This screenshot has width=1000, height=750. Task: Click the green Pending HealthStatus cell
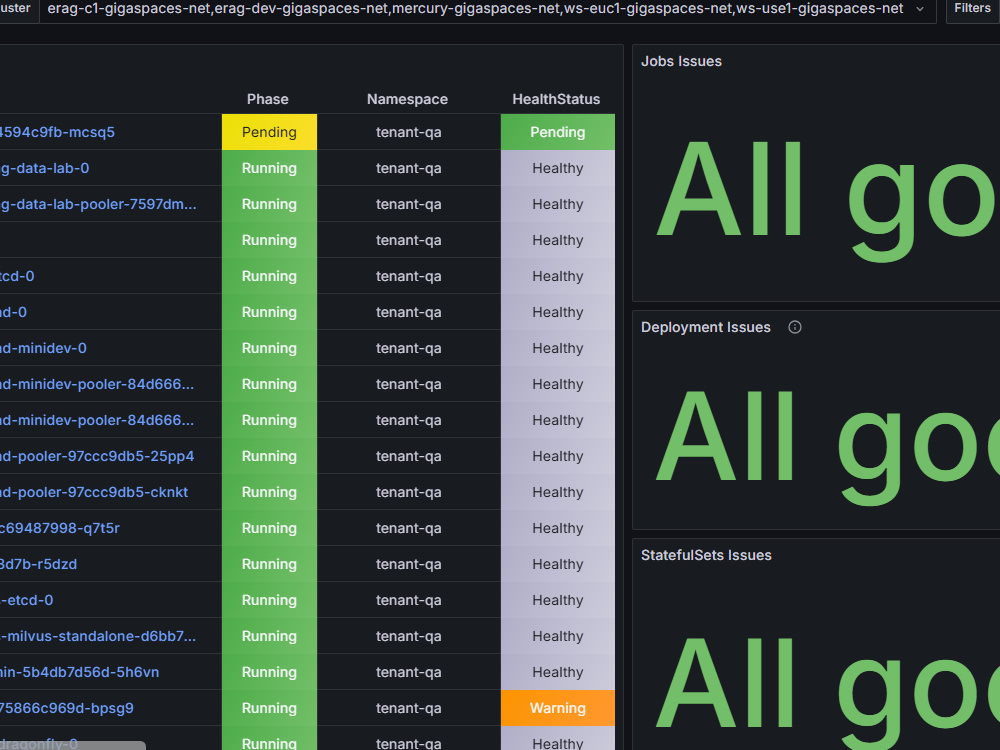pyautogui.click(x=557, y=132)
